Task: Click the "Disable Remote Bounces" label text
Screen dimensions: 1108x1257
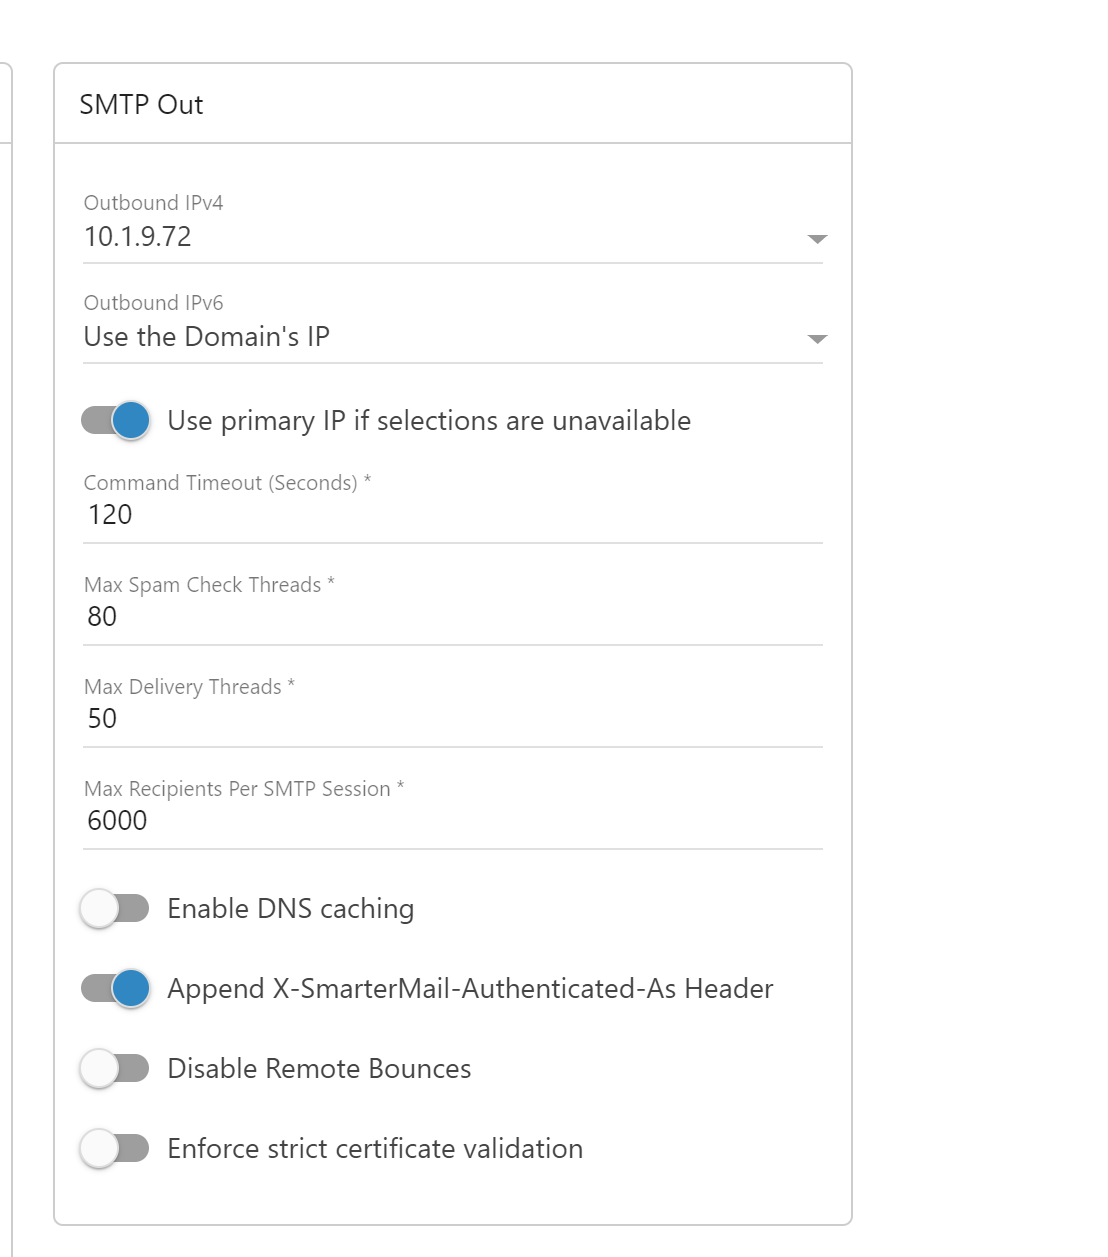Action: point(319,1069)
